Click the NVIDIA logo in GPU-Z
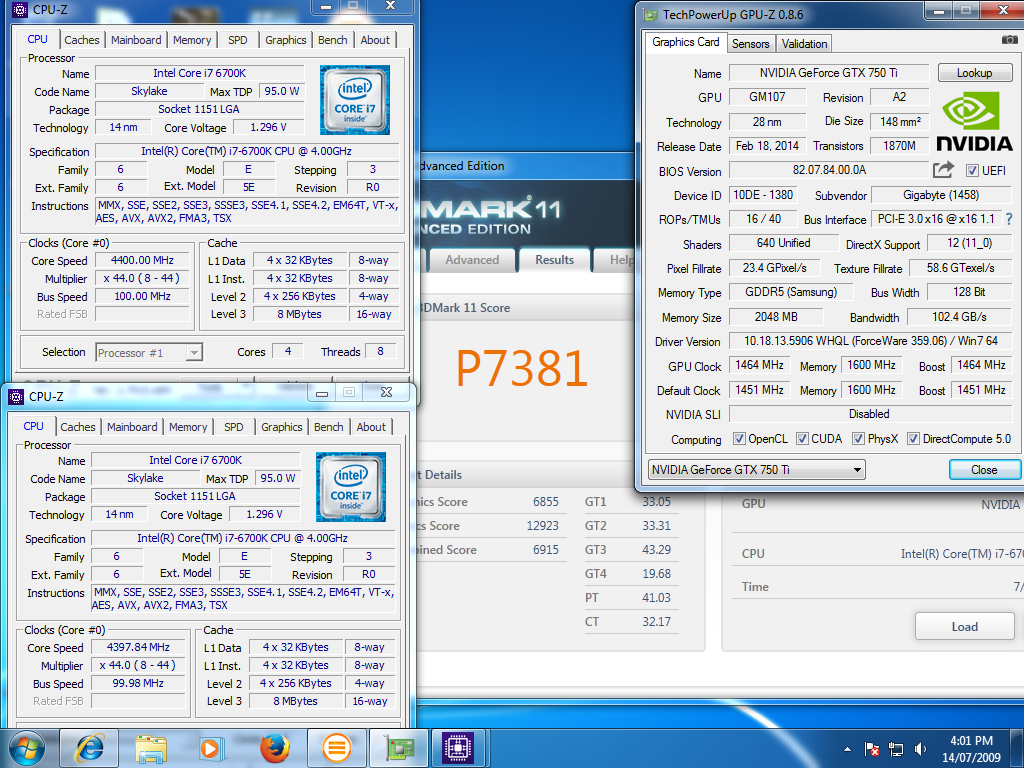The width and height of the screenshot is (1024, 768). tap(974, 121)
